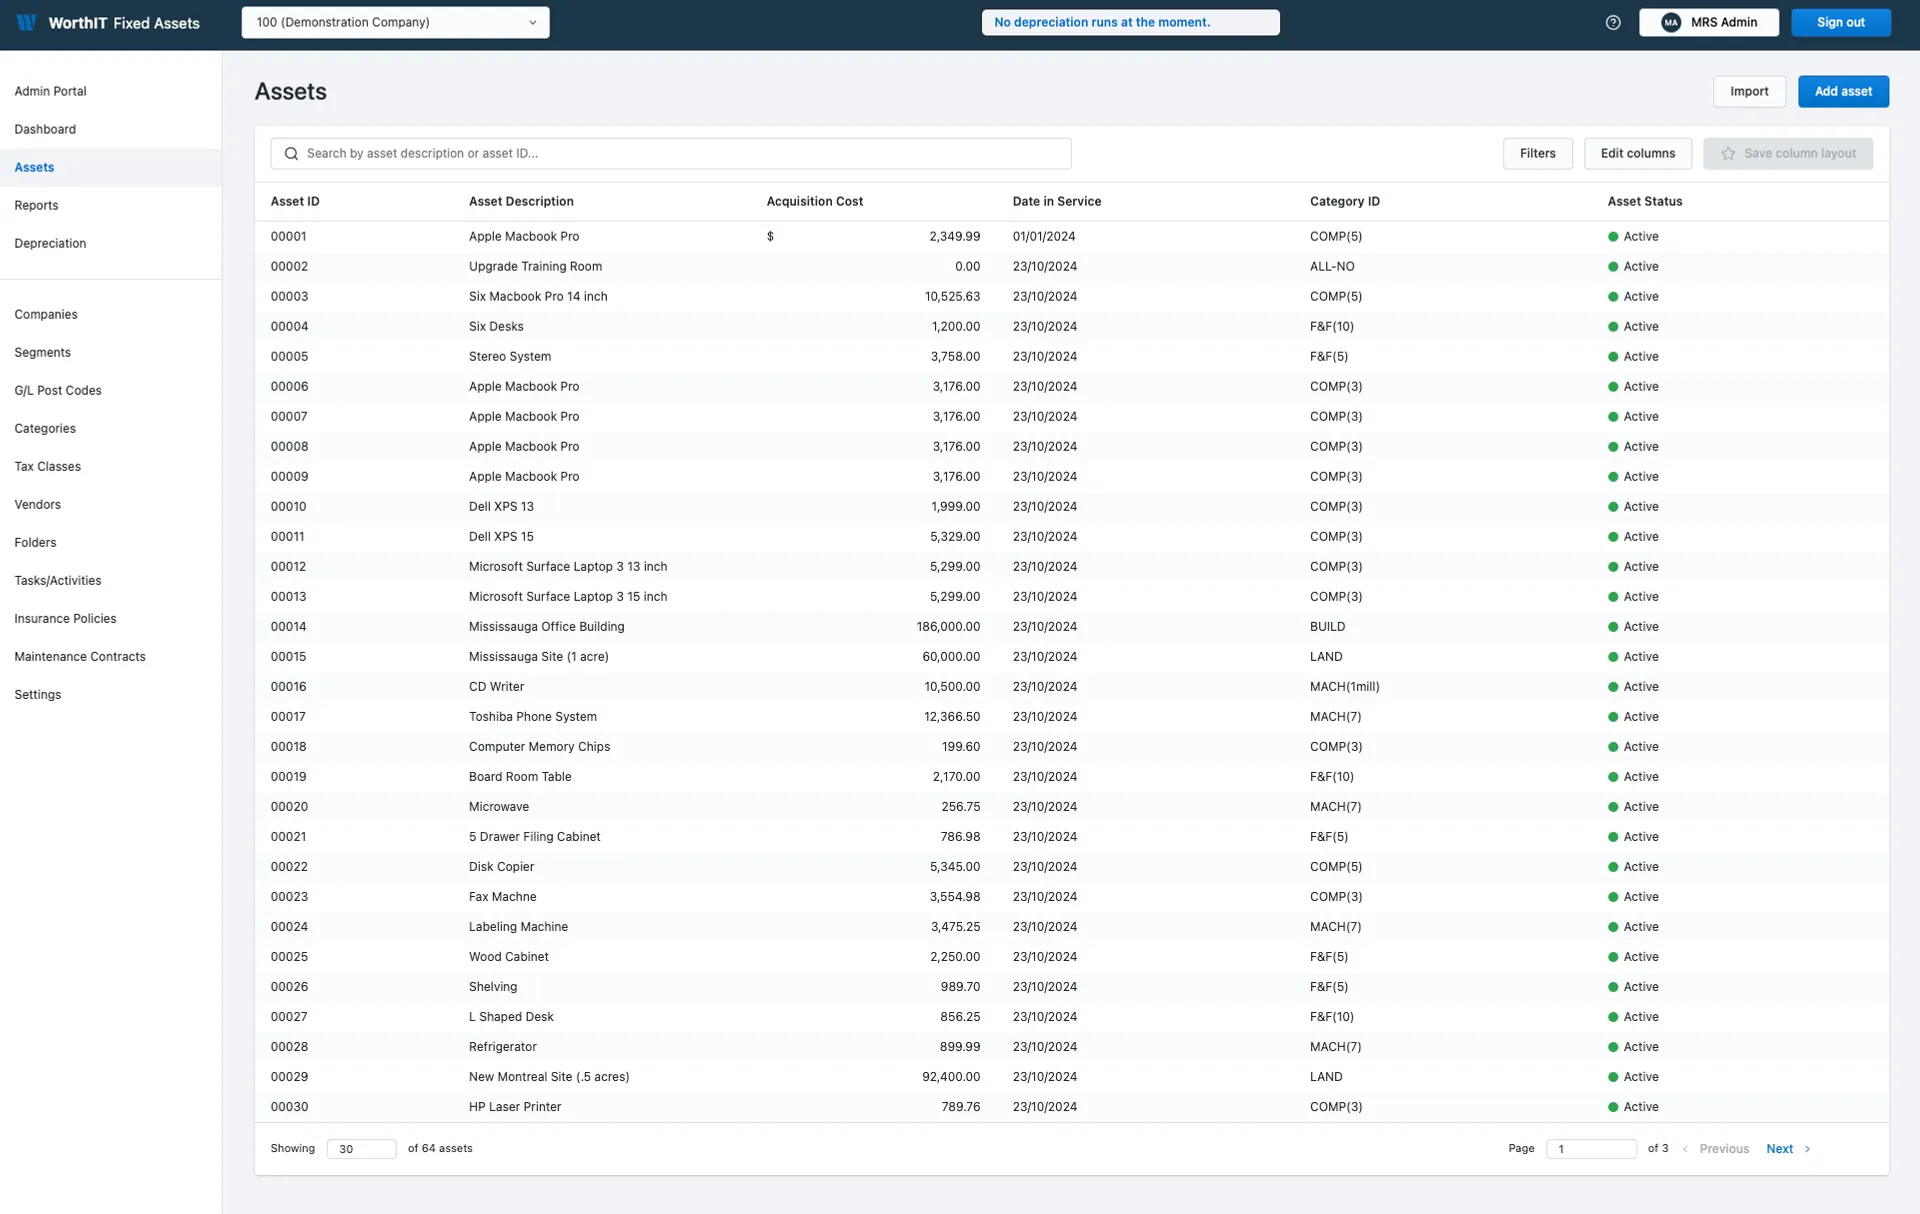Click the MA admin avatar icon
The width and height of the screenshot is (1920, 1214).
pos(1670,22)
